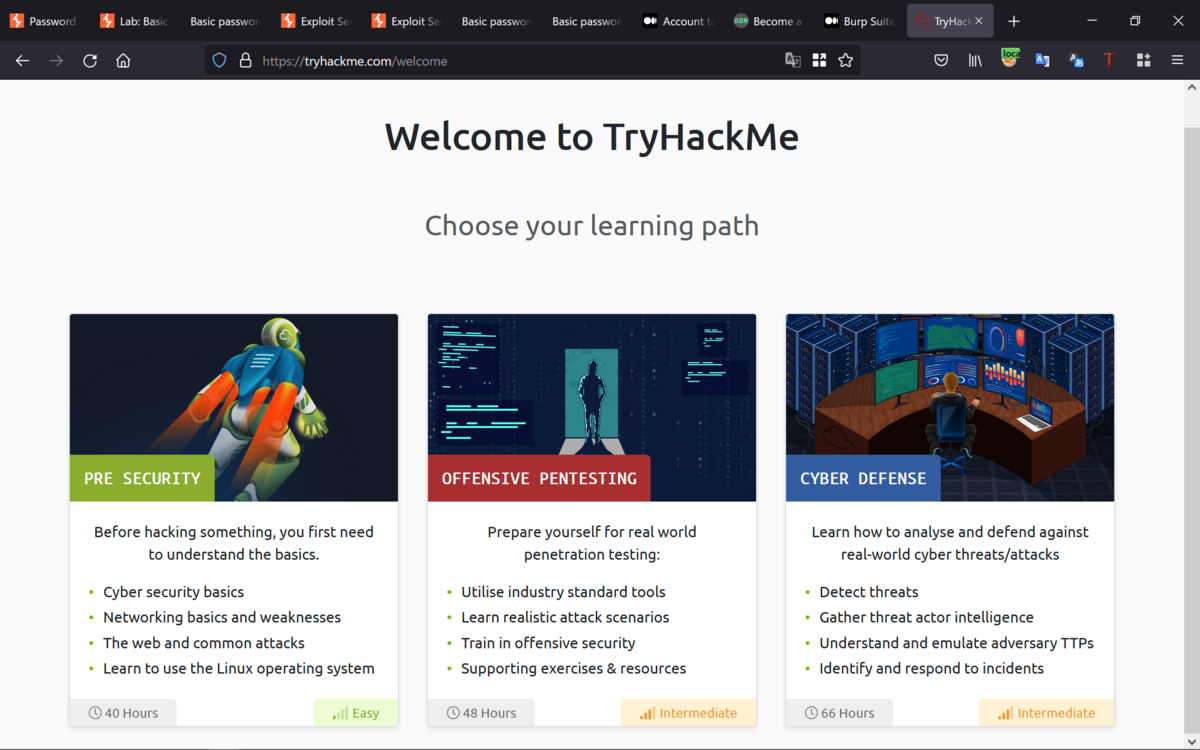Click the 48 Hours duration badge

[x=481, y=713]
